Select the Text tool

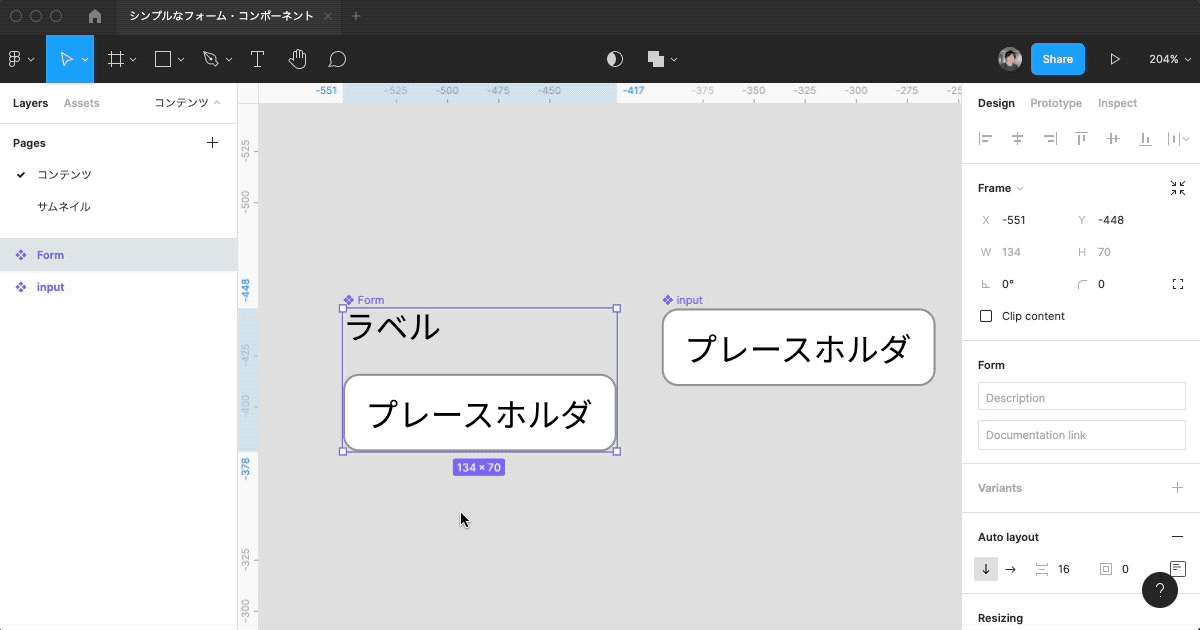click(257, 59)
